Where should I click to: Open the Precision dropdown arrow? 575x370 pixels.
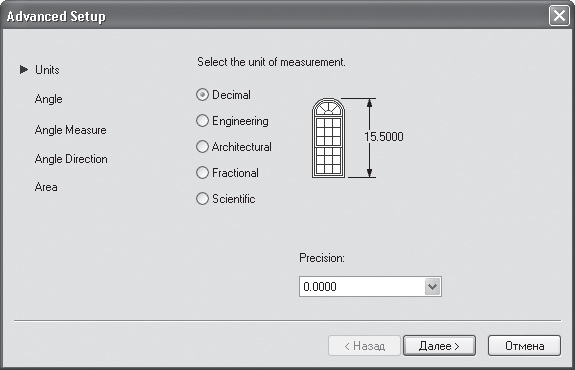[x=432, y=286]
